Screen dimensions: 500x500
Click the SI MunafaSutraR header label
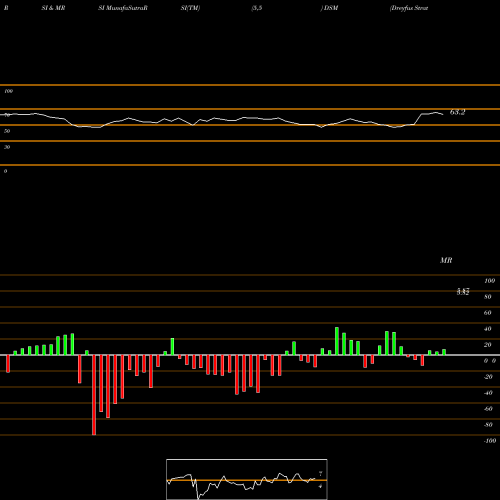(x=123, y=8)
